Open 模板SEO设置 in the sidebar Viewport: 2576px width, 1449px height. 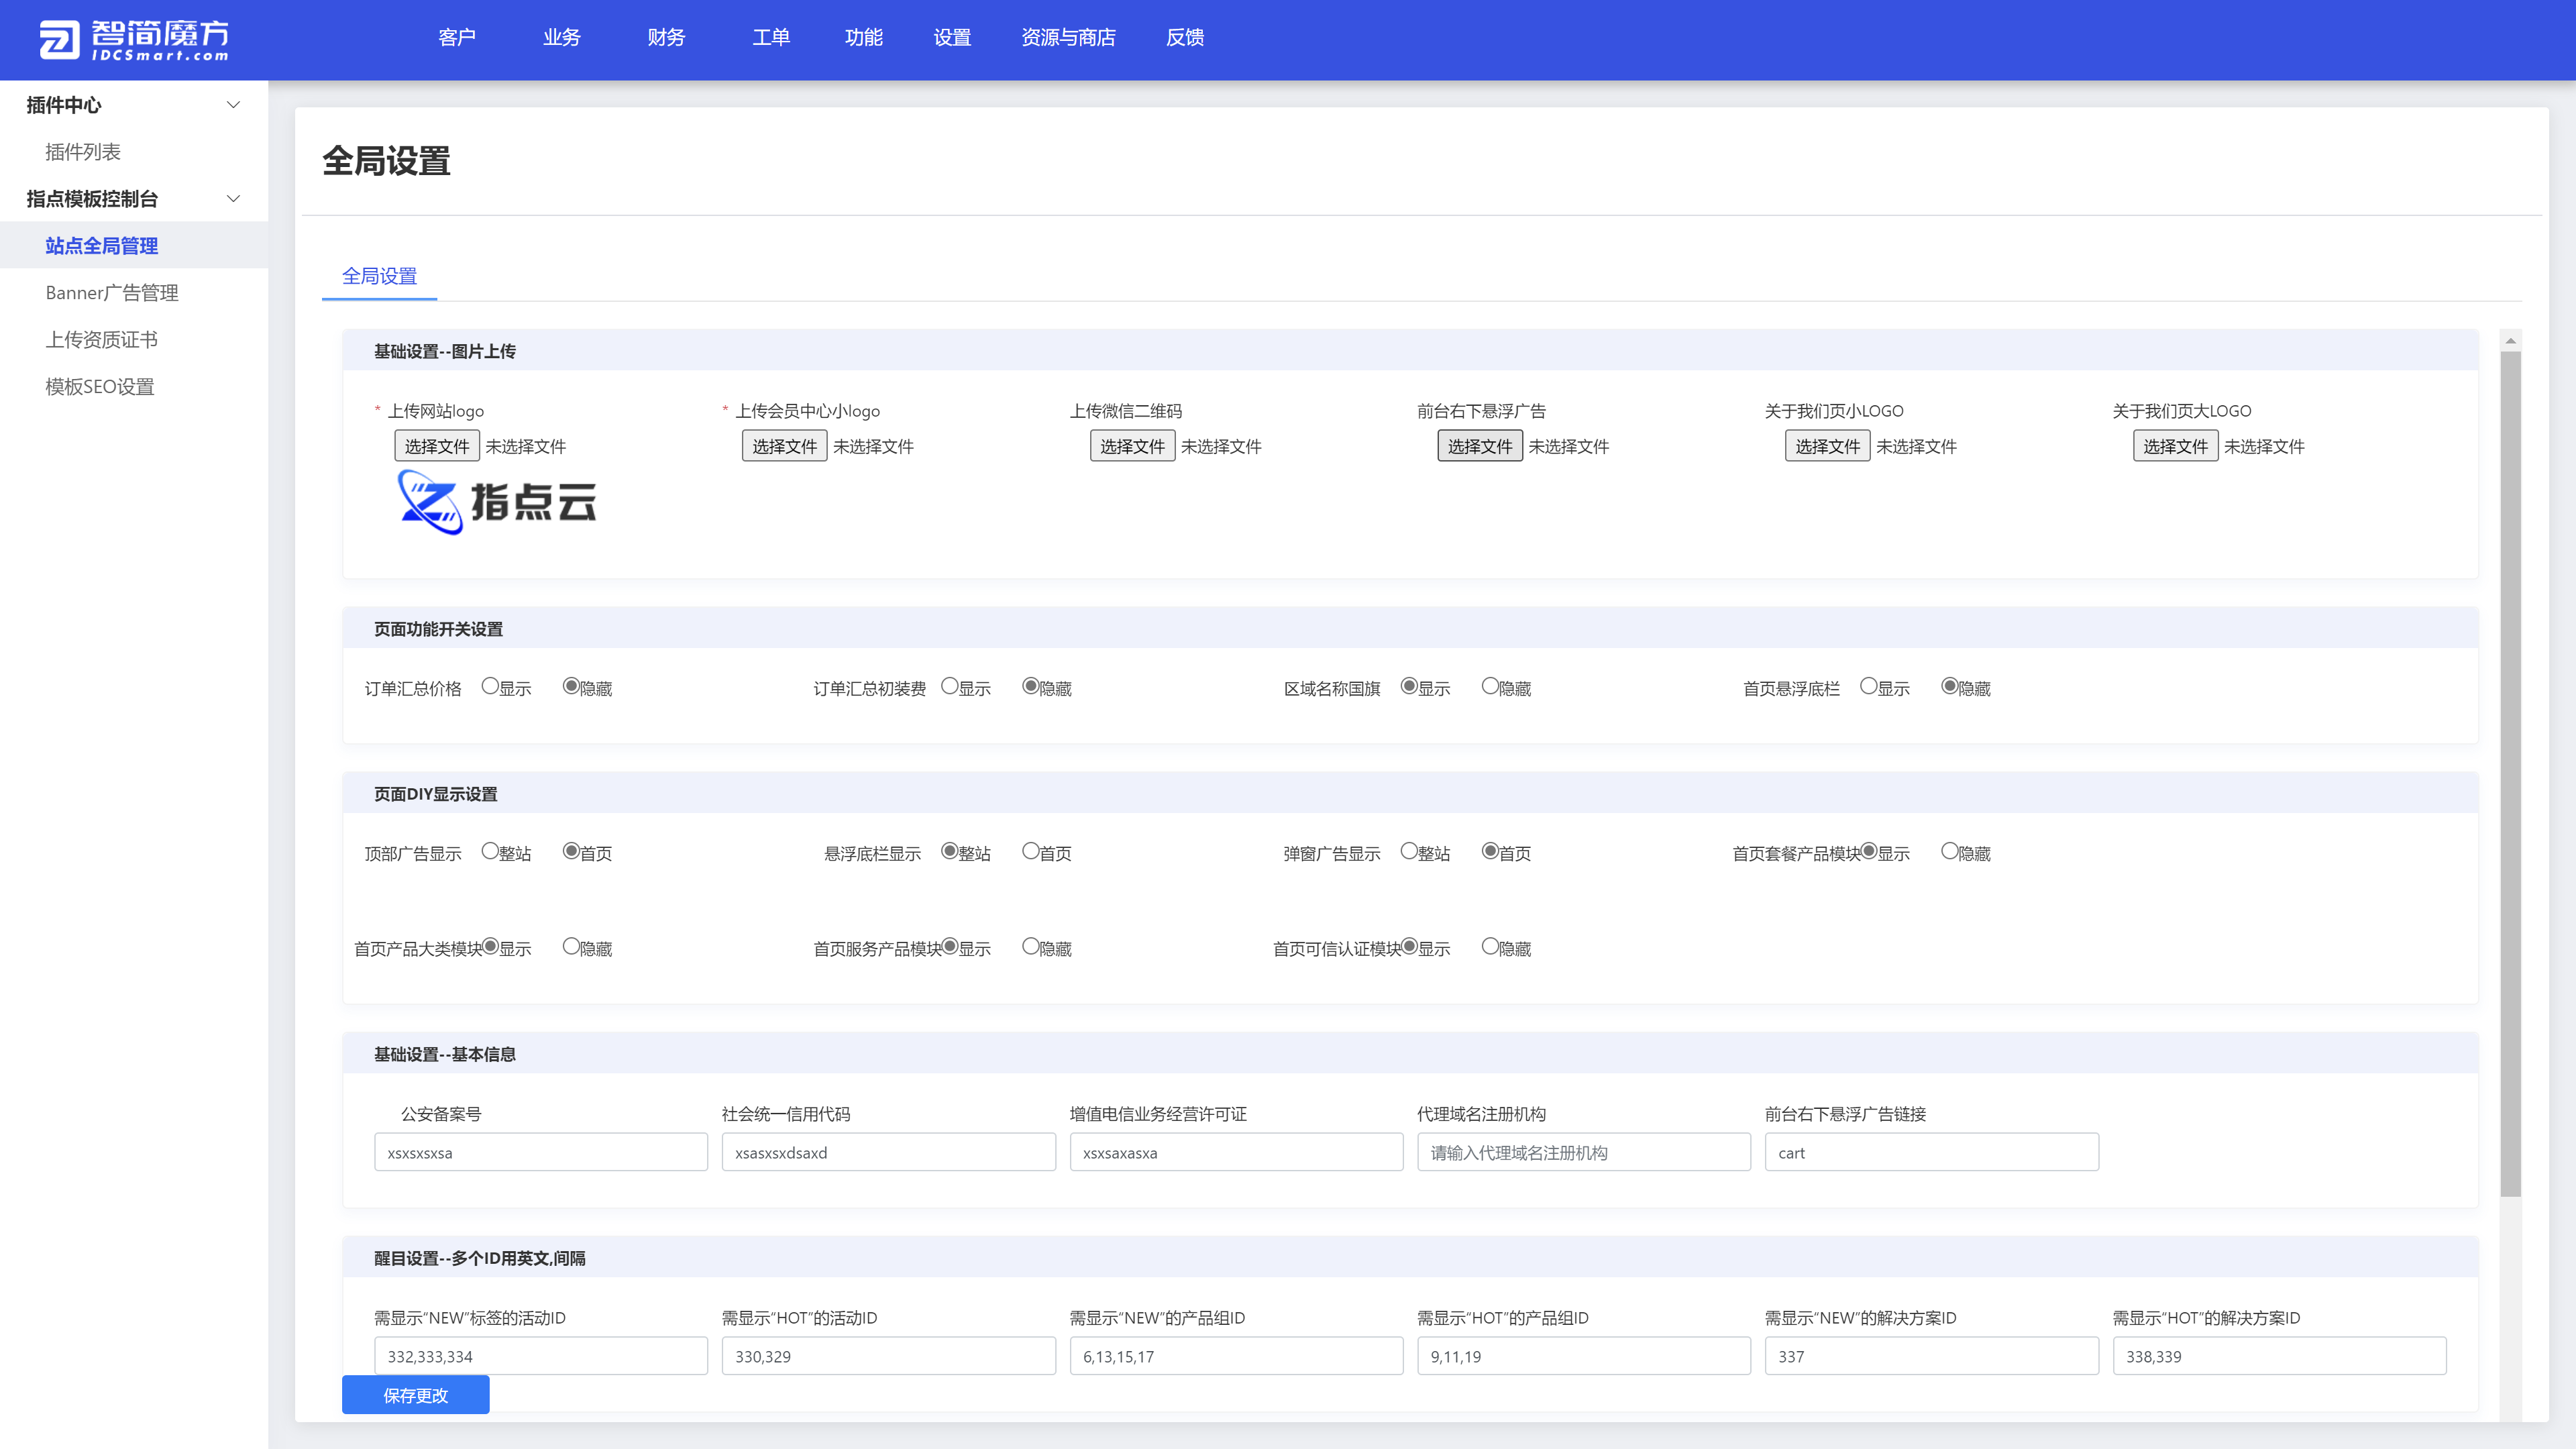point(100,387)
